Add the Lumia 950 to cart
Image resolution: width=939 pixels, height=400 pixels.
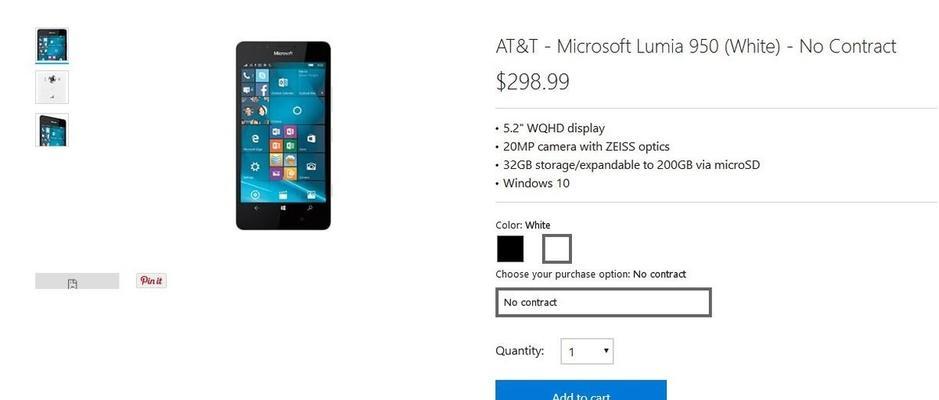[581, 390]
